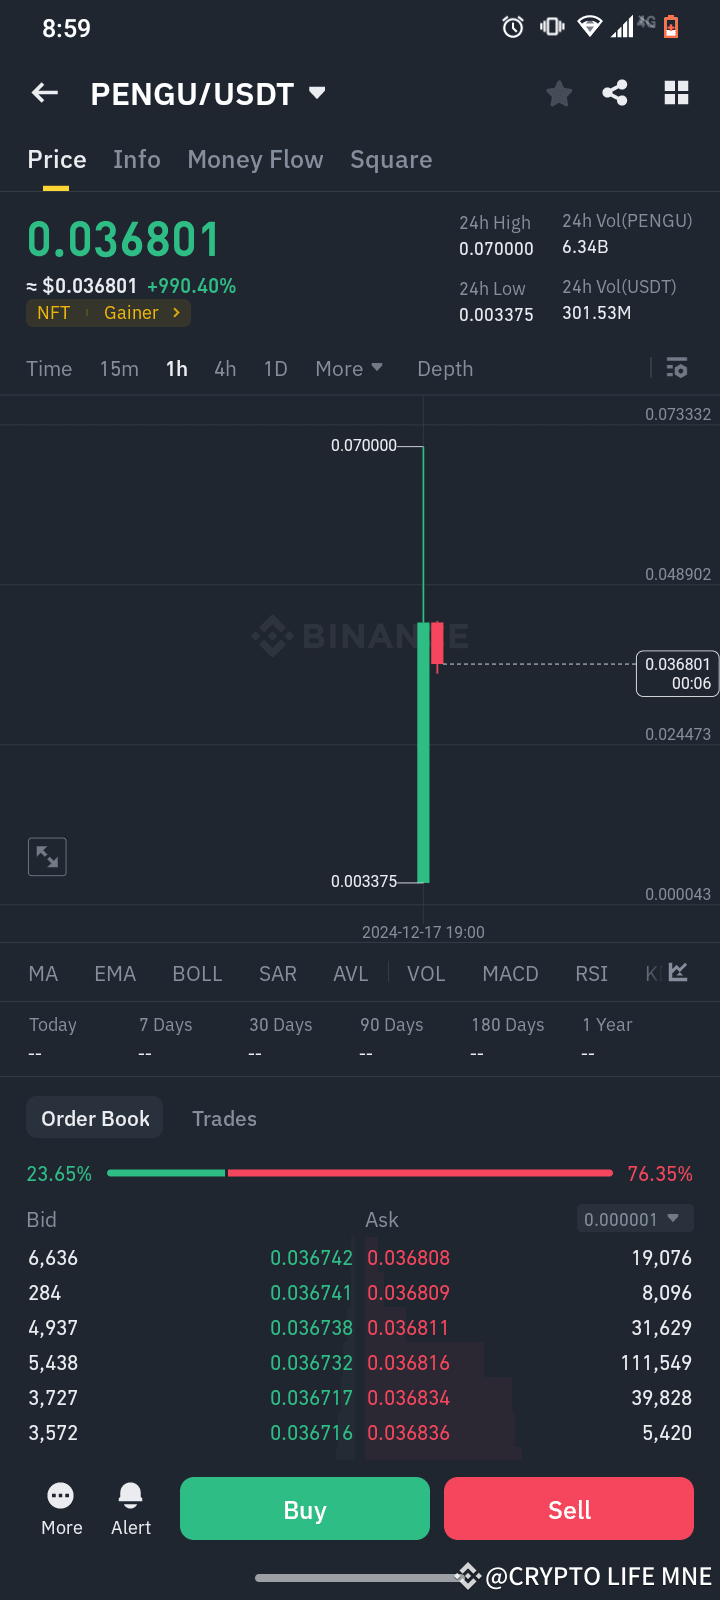720x1600 pixels.
Task: Toggle the MACD indicator on
Action: click(x=510, y=973)
